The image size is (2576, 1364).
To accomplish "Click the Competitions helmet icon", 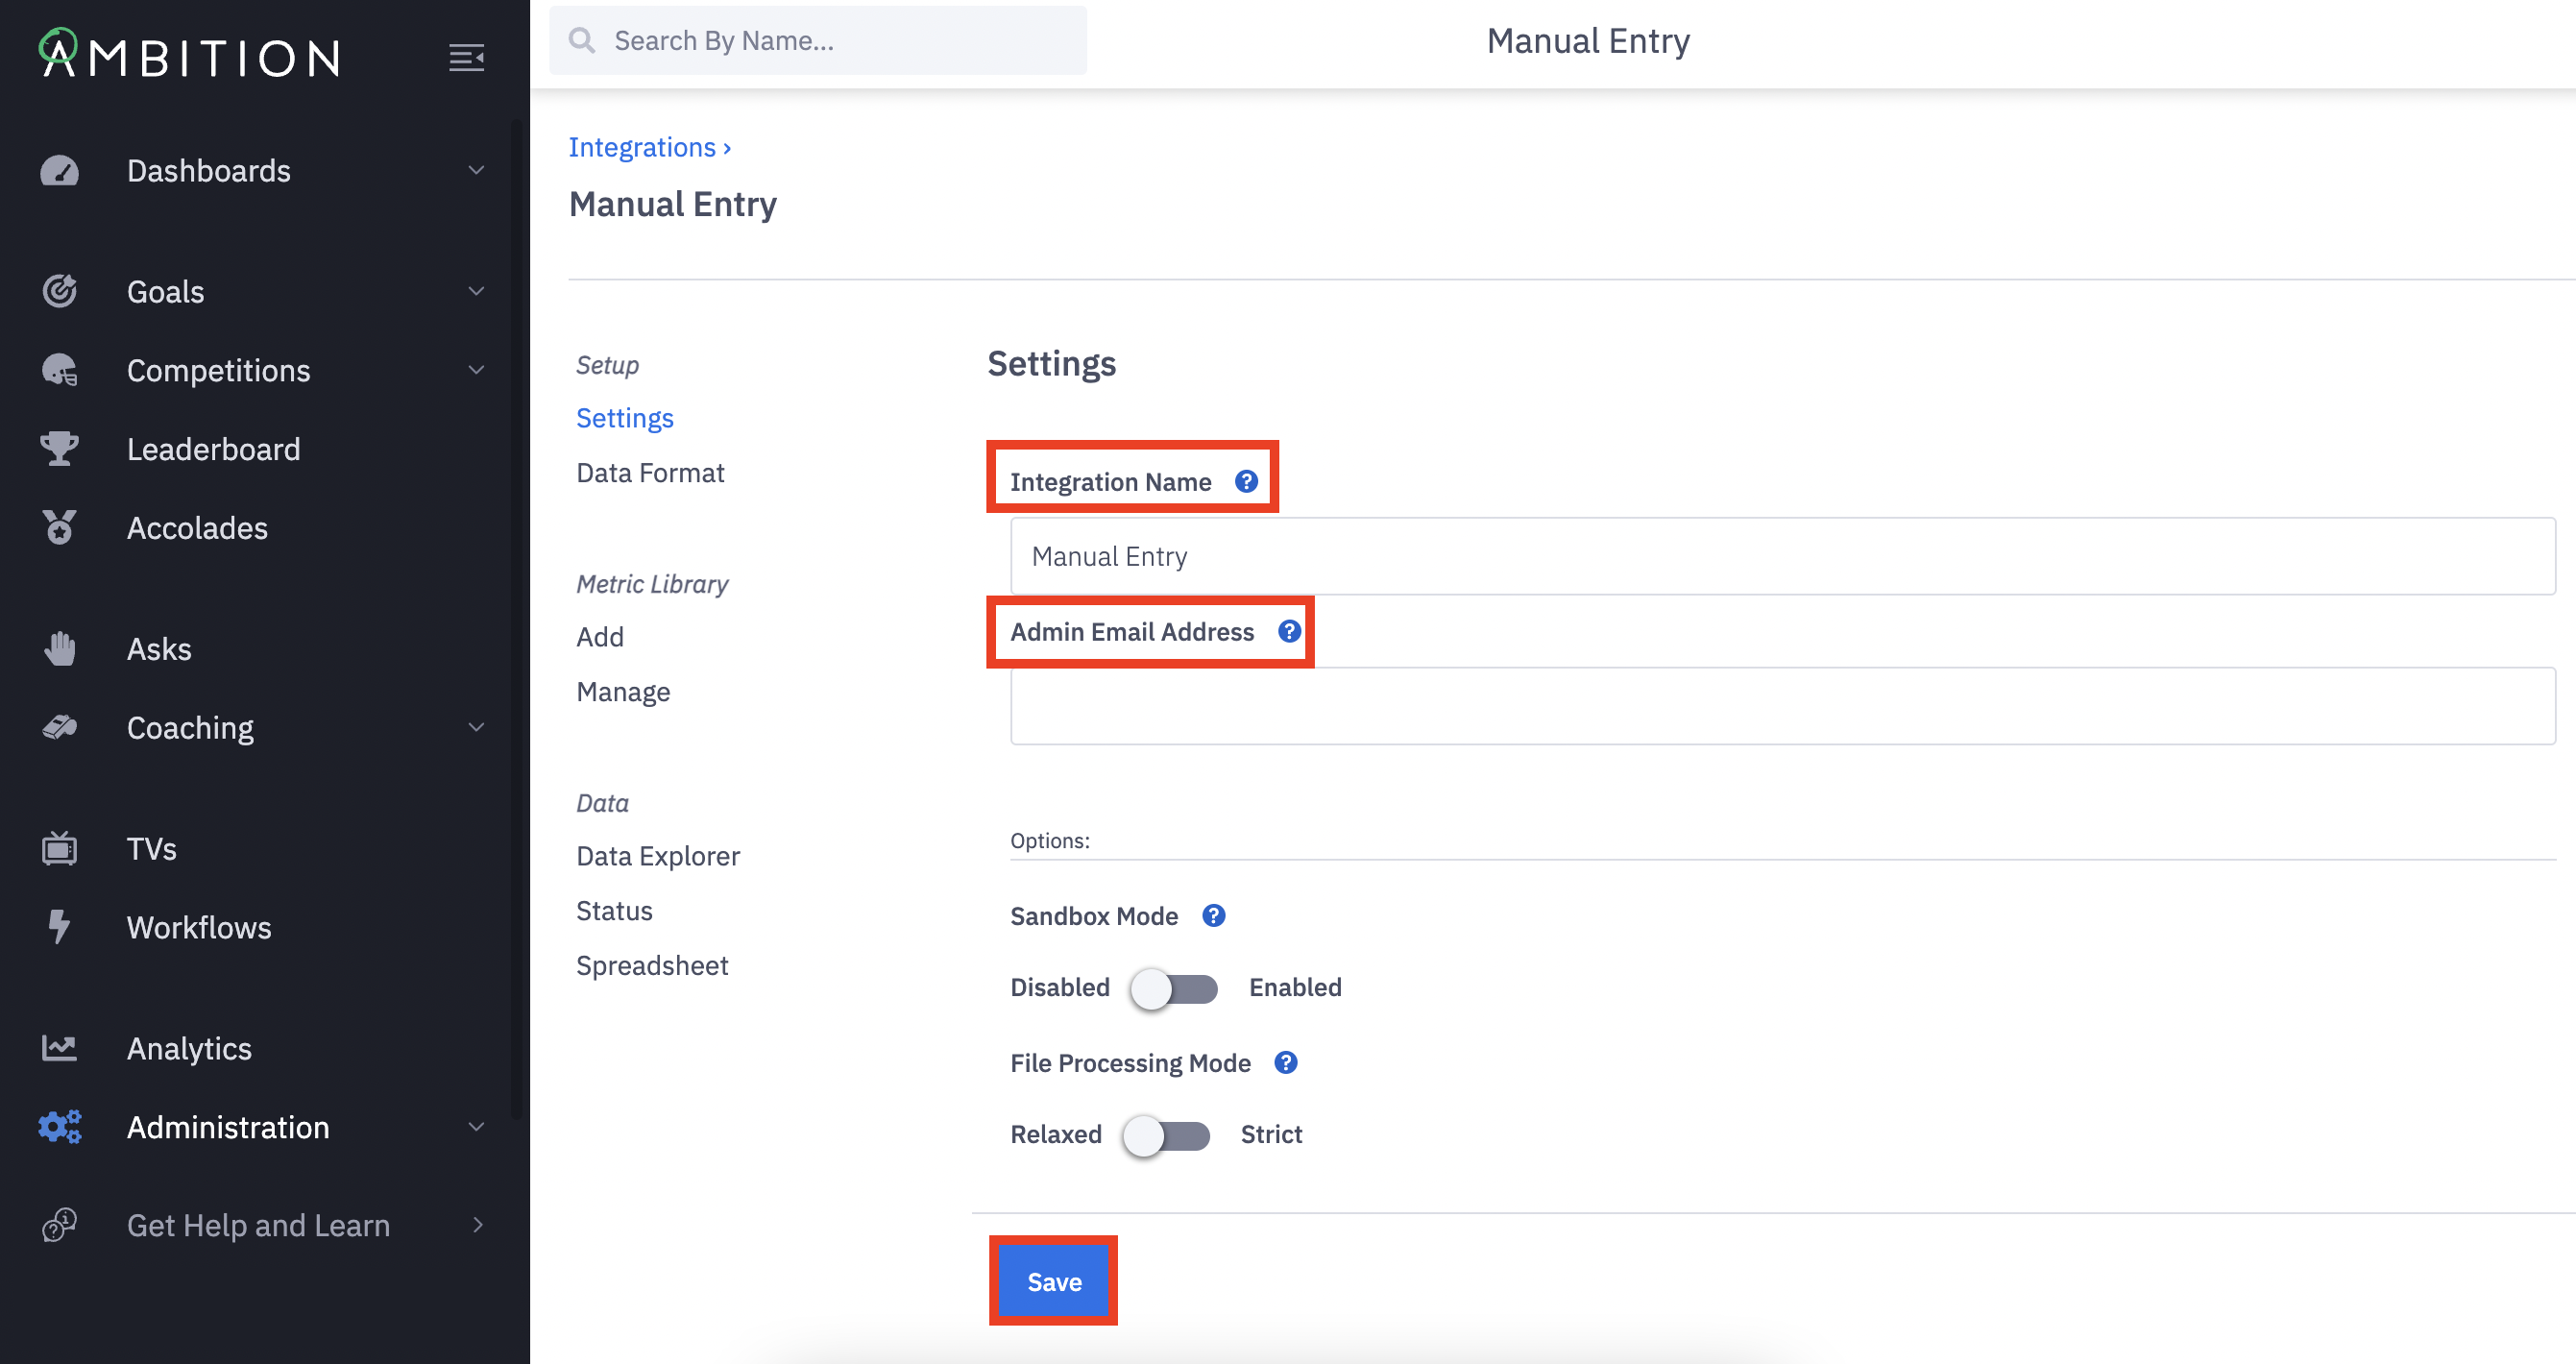I will [59, 371].
